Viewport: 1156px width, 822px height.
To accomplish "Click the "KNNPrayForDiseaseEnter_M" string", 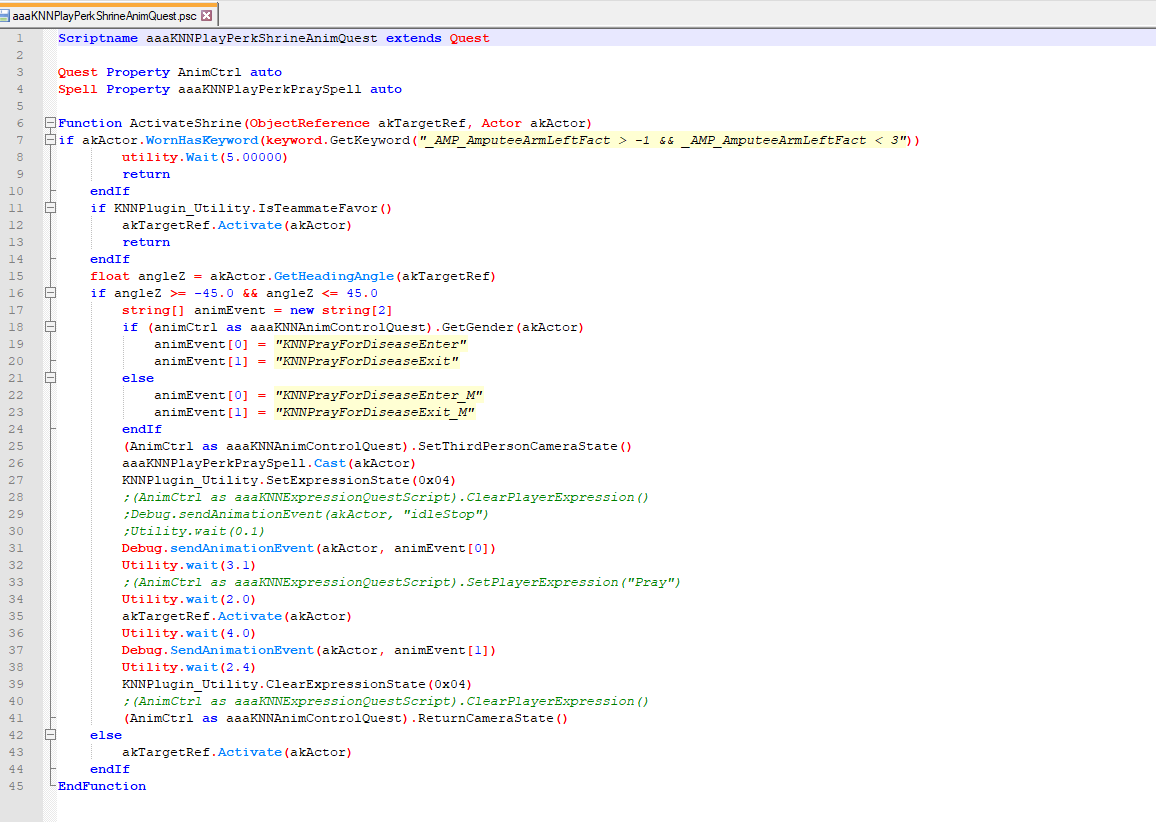I will pos(378,395).
